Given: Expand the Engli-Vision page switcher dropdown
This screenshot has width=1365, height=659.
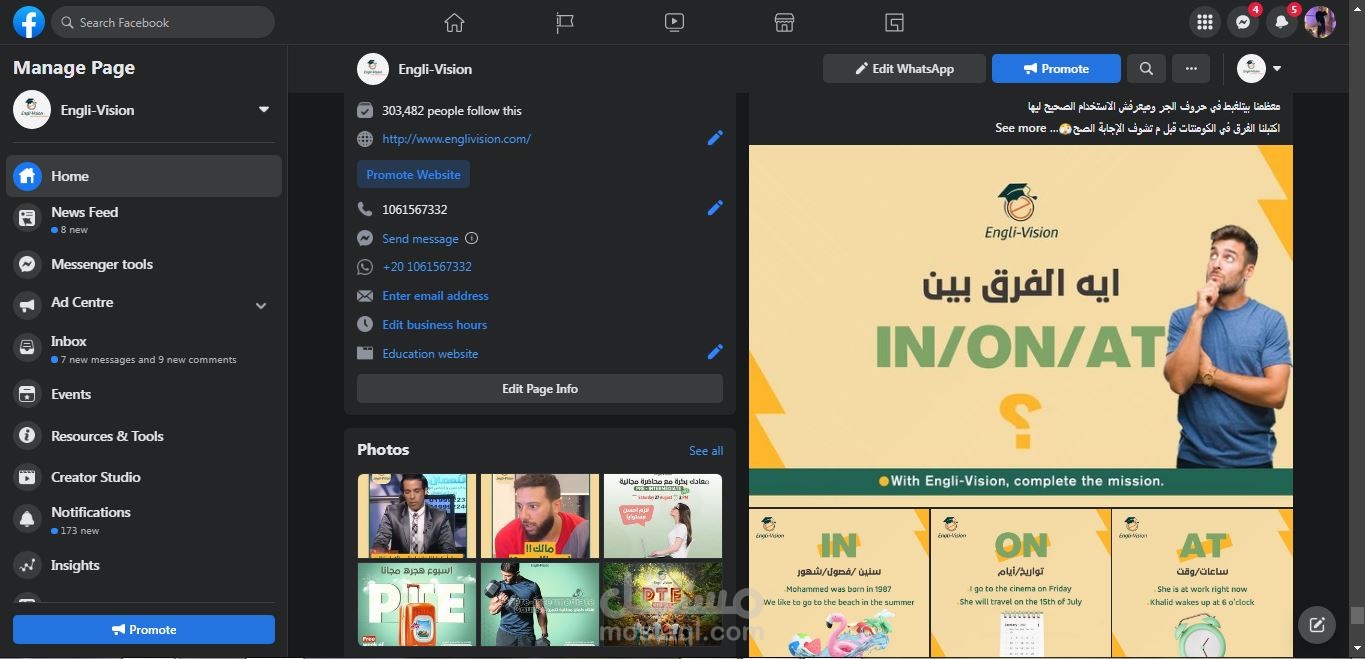Looking at the screenshot, I should (264, 110).
